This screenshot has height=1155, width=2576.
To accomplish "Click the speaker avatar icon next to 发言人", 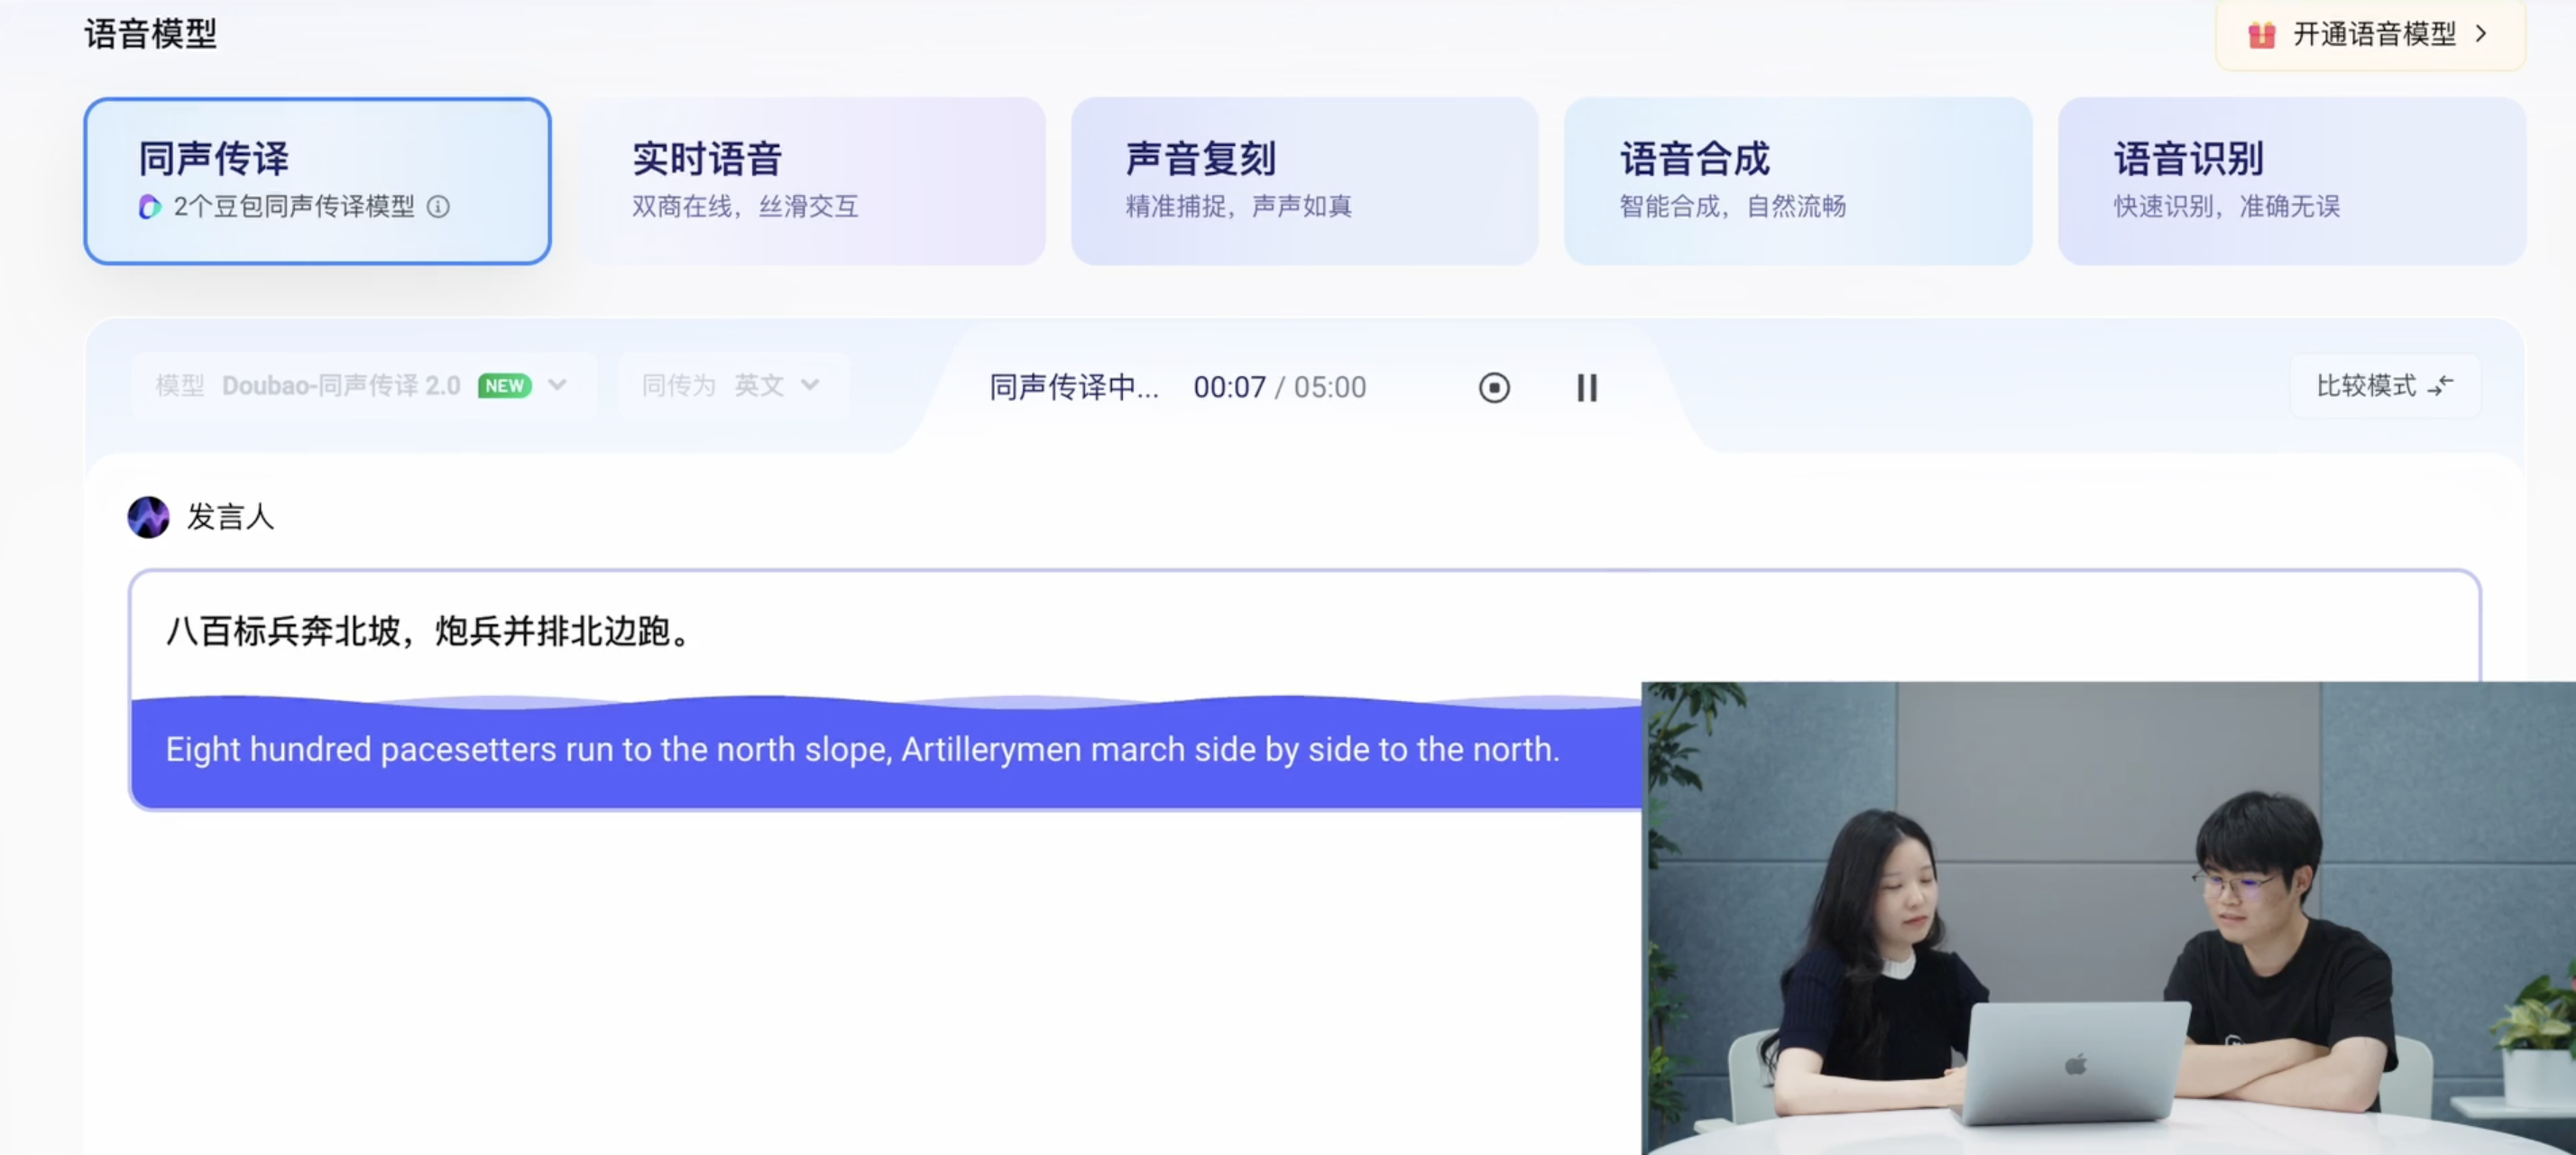I will pyautogui.click(x=148, y=517).
